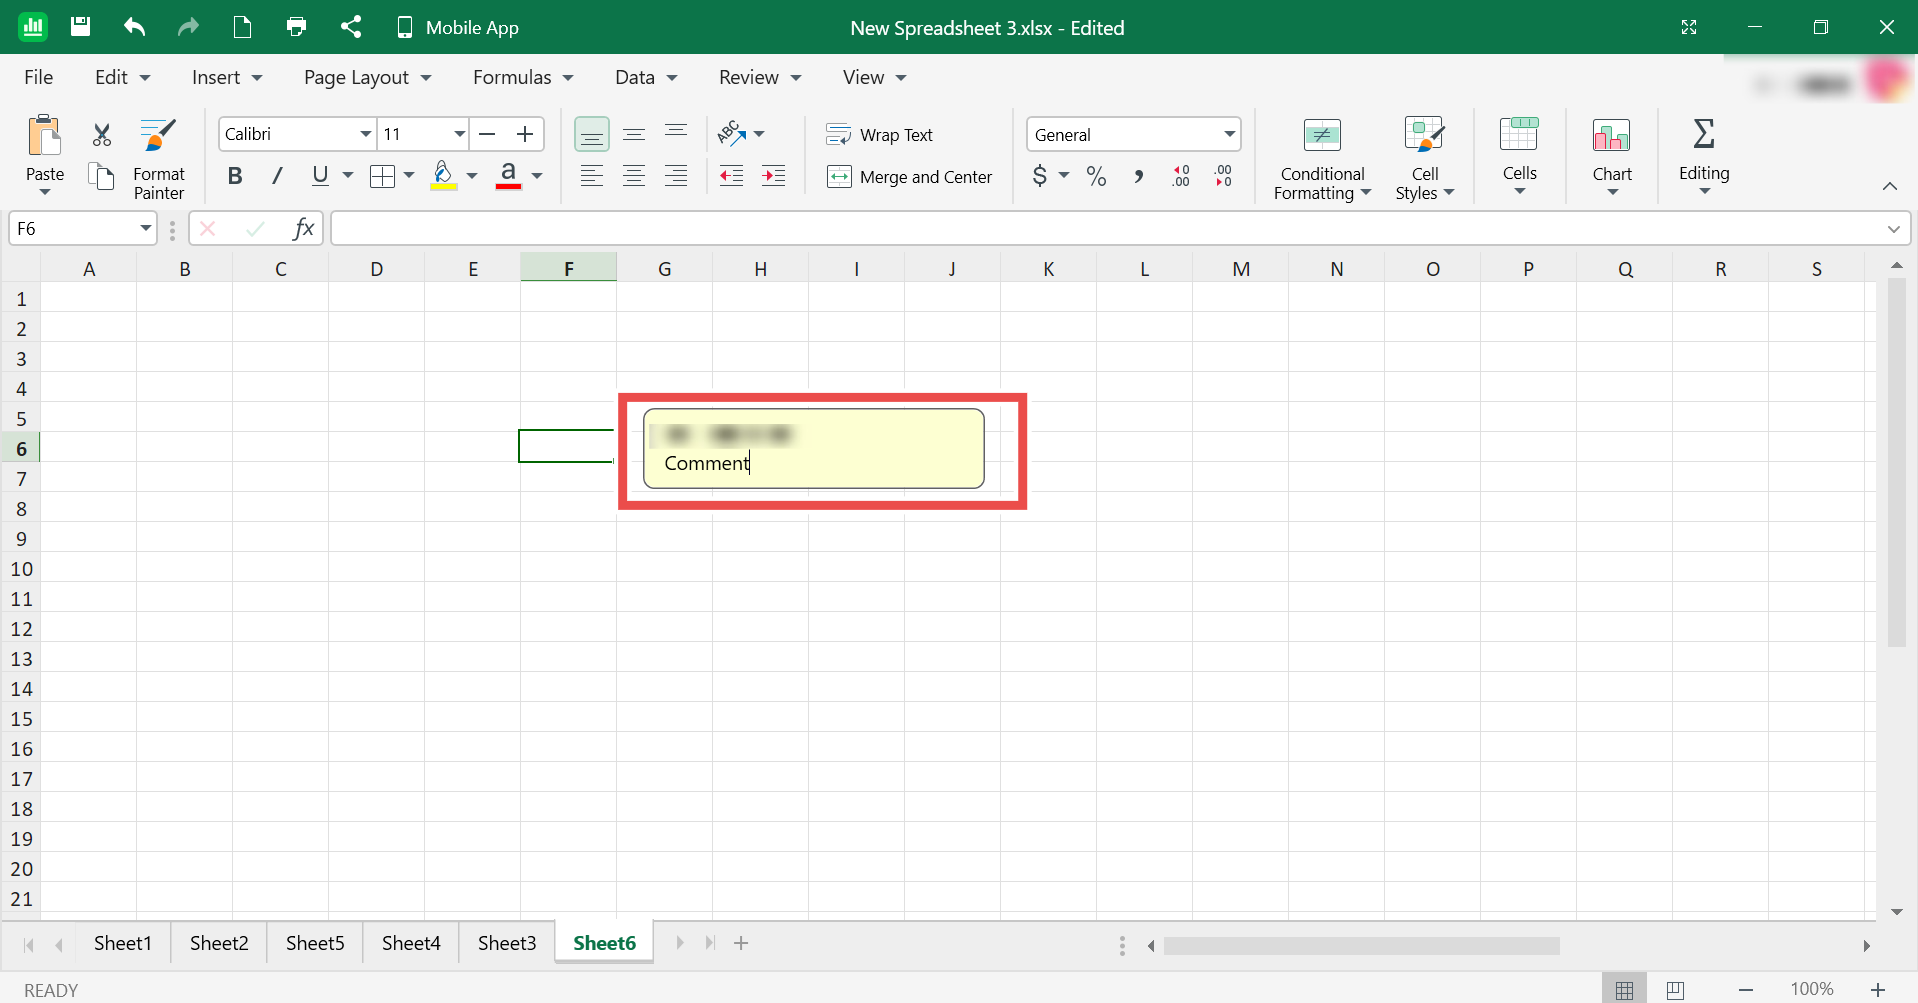Screen dimensions: 1918x1003
Task: Expand the fill color dropdown arrow
Action: [x=472, y=176]
